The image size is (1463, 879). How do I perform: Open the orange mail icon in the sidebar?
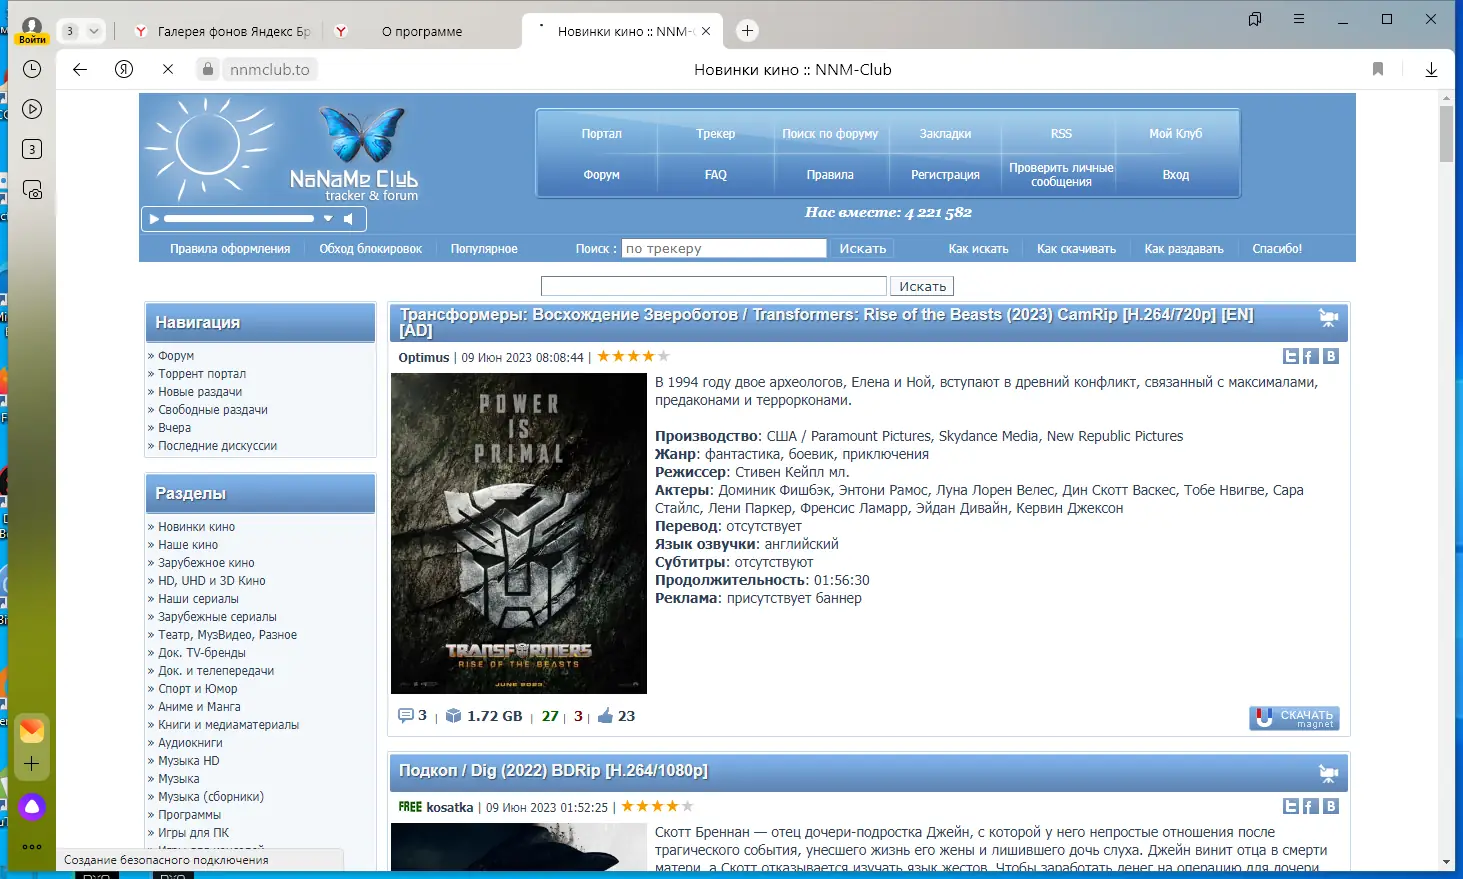pos(32,730)
